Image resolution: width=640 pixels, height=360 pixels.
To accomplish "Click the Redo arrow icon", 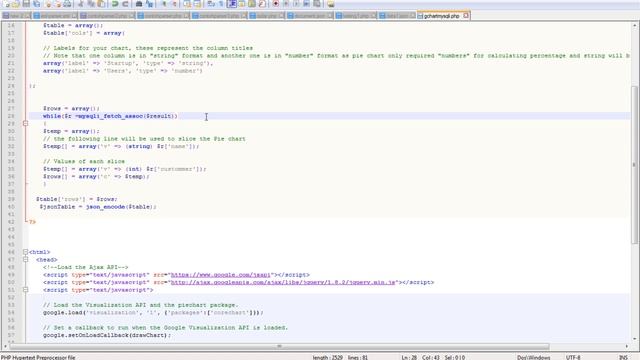I will click(125, 4).
